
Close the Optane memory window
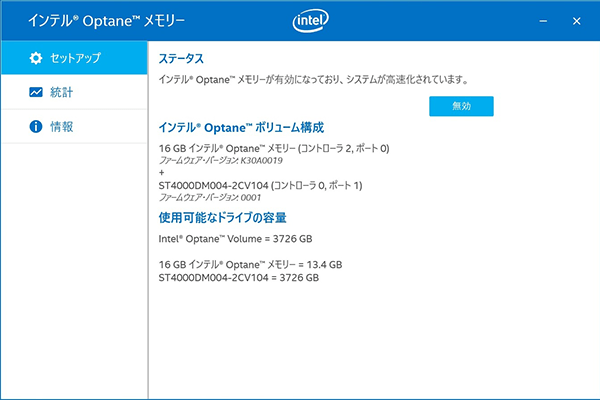pyautogui.click(x=578, y=20)
